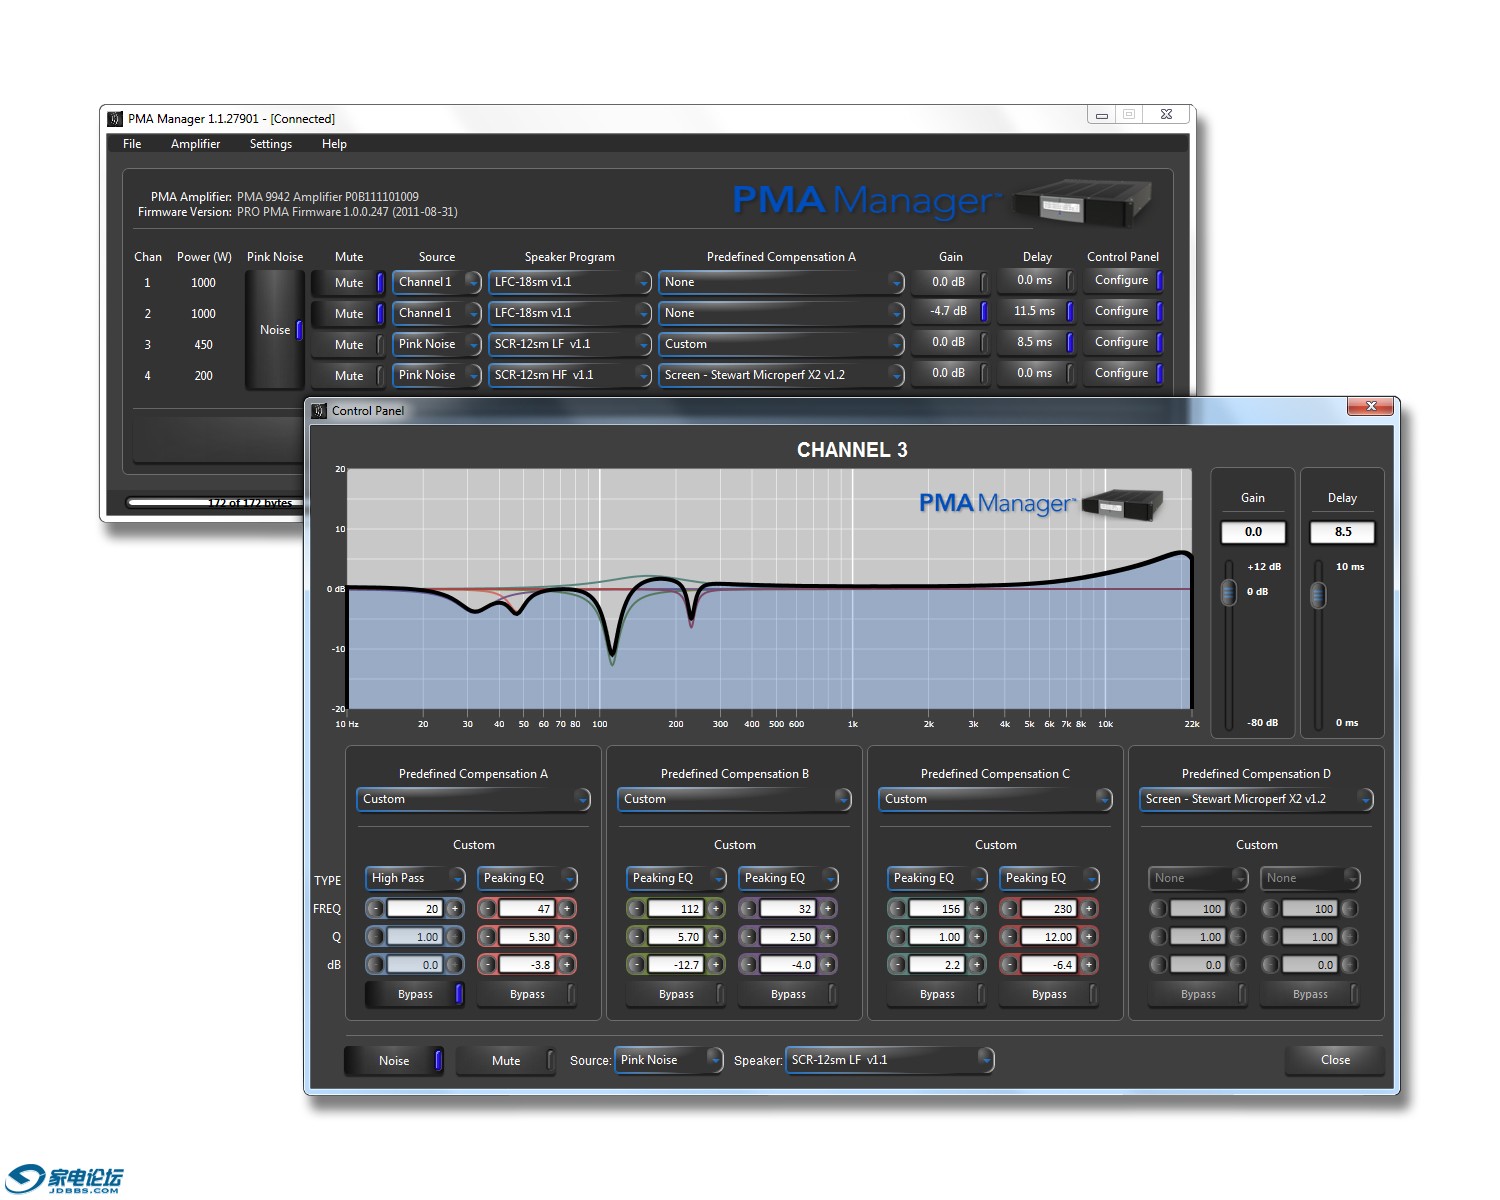The height and width of the screenshot is (1200, 1500).
Task: Increase dB of the -6.4 filter
Action: pos(1089,965)
